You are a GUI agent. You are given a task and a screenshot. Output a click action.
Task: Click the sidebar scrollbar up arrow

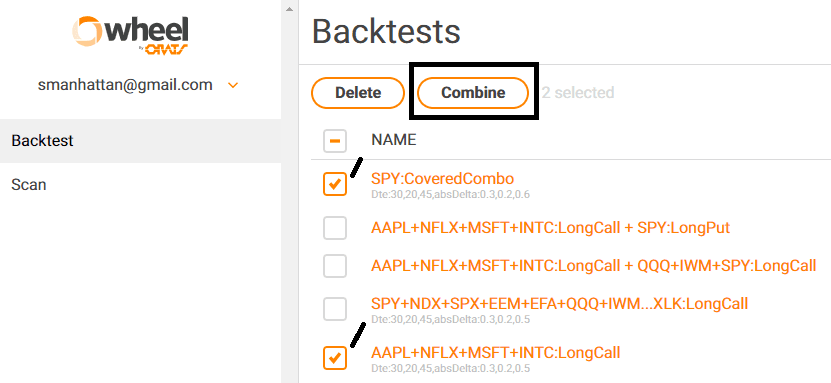pyautogui.click(x=289, y=9)
